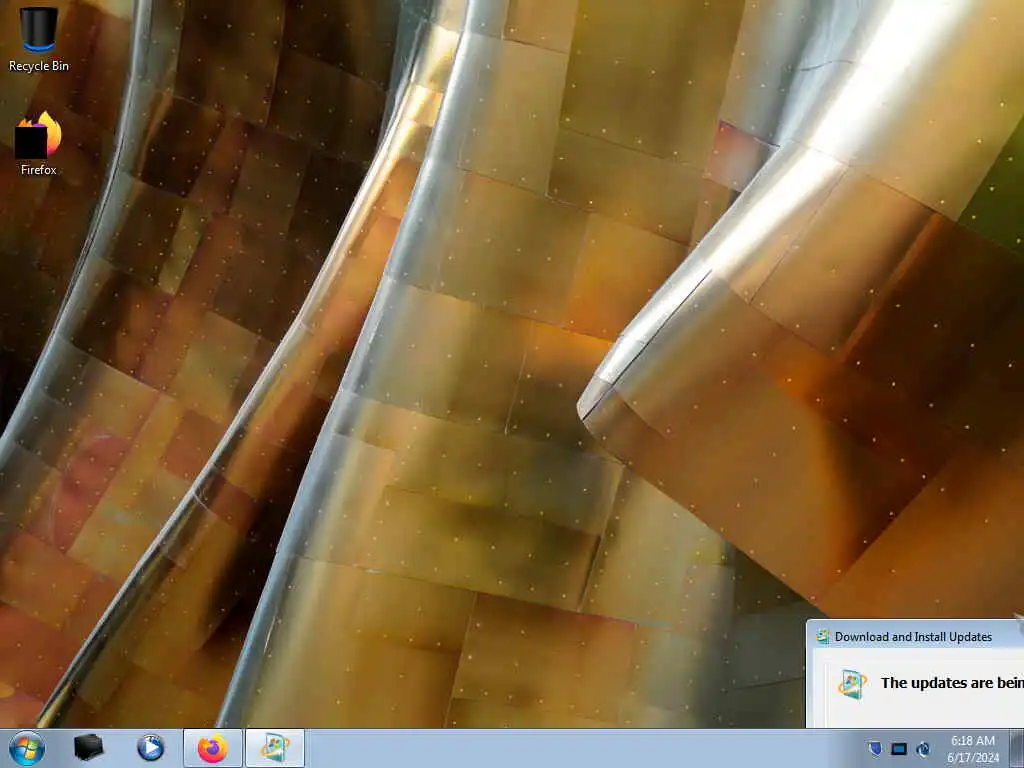Activate the Windows Update taskbar button
1024x768 pixels.
pyautogui.click(x=275, y=748)
